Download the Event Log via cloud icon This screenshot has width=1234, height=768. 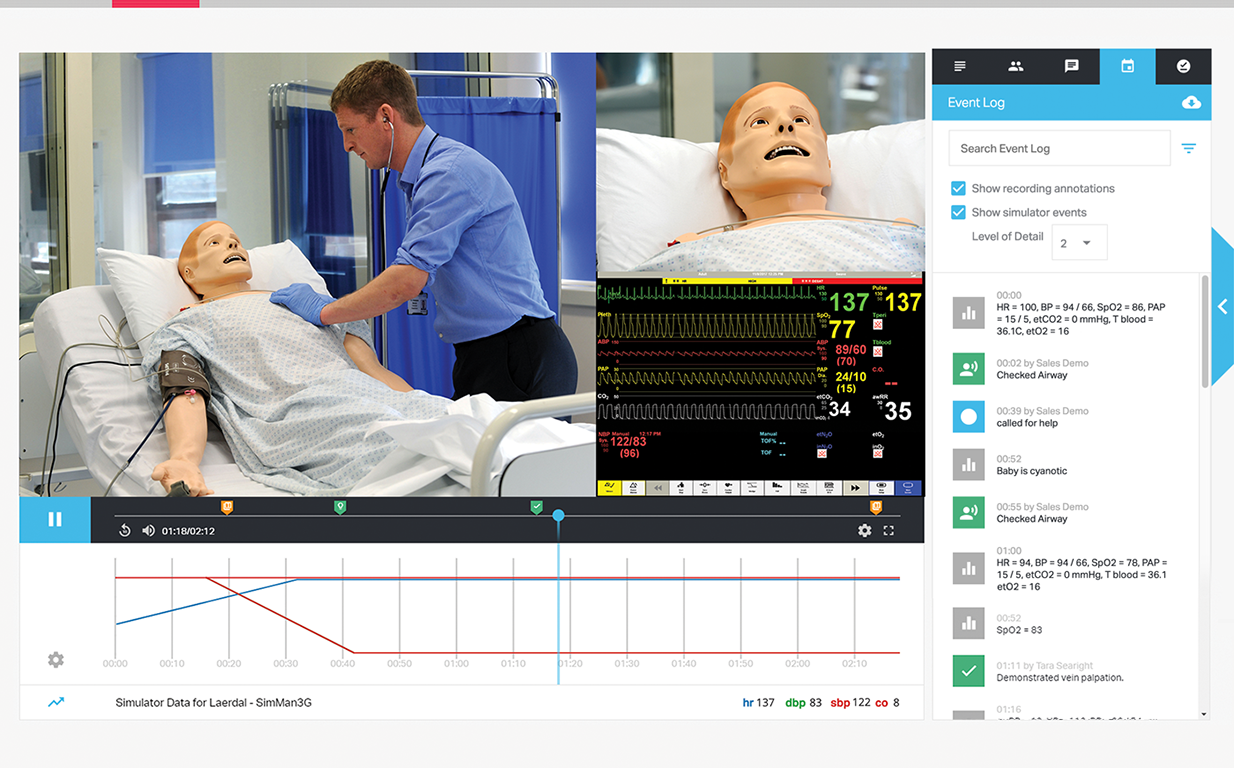pos(1190,102)
